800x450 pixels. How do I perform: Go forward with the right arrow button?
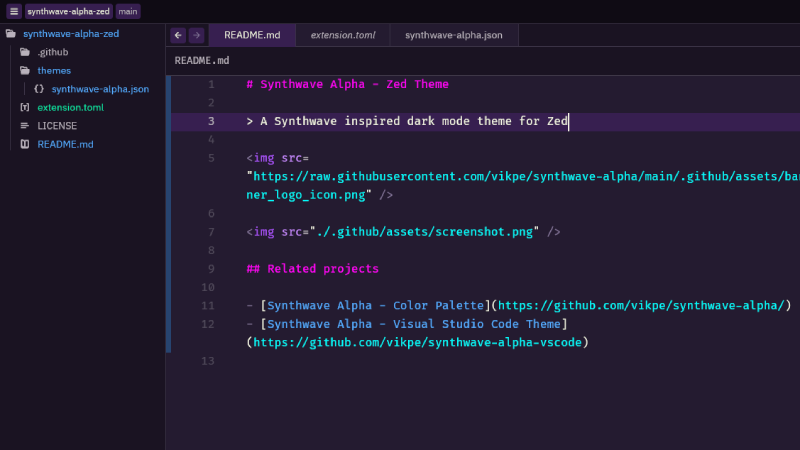pos(196,35)
